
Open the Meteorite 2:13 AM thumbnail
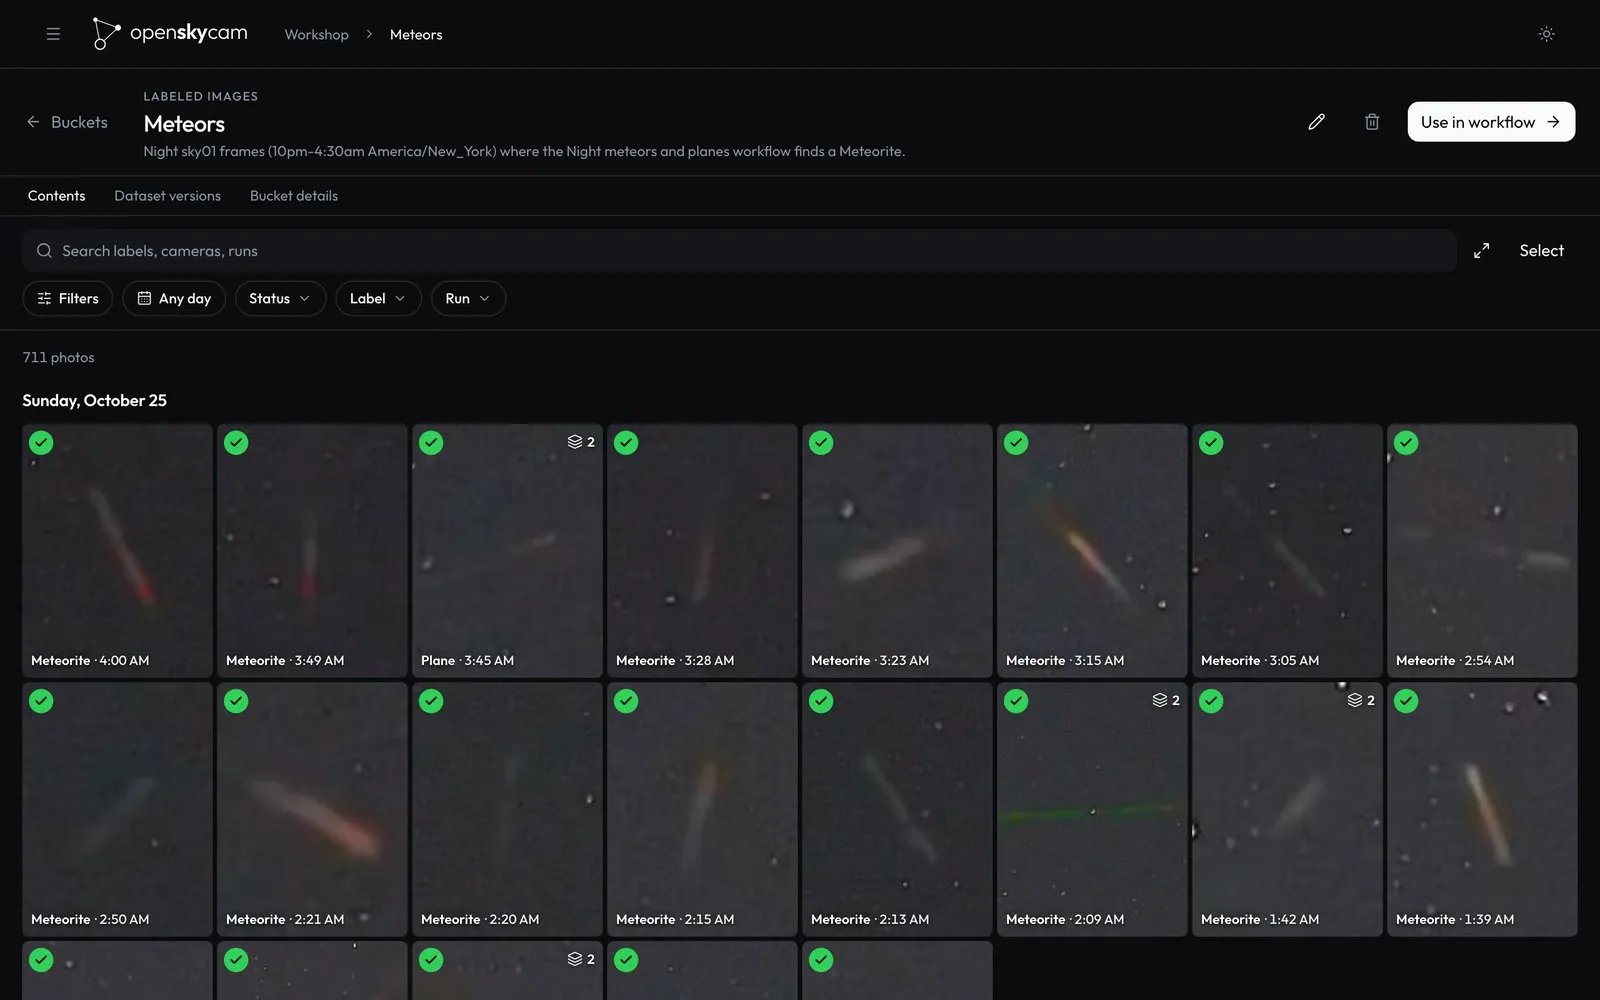point(897,809)
